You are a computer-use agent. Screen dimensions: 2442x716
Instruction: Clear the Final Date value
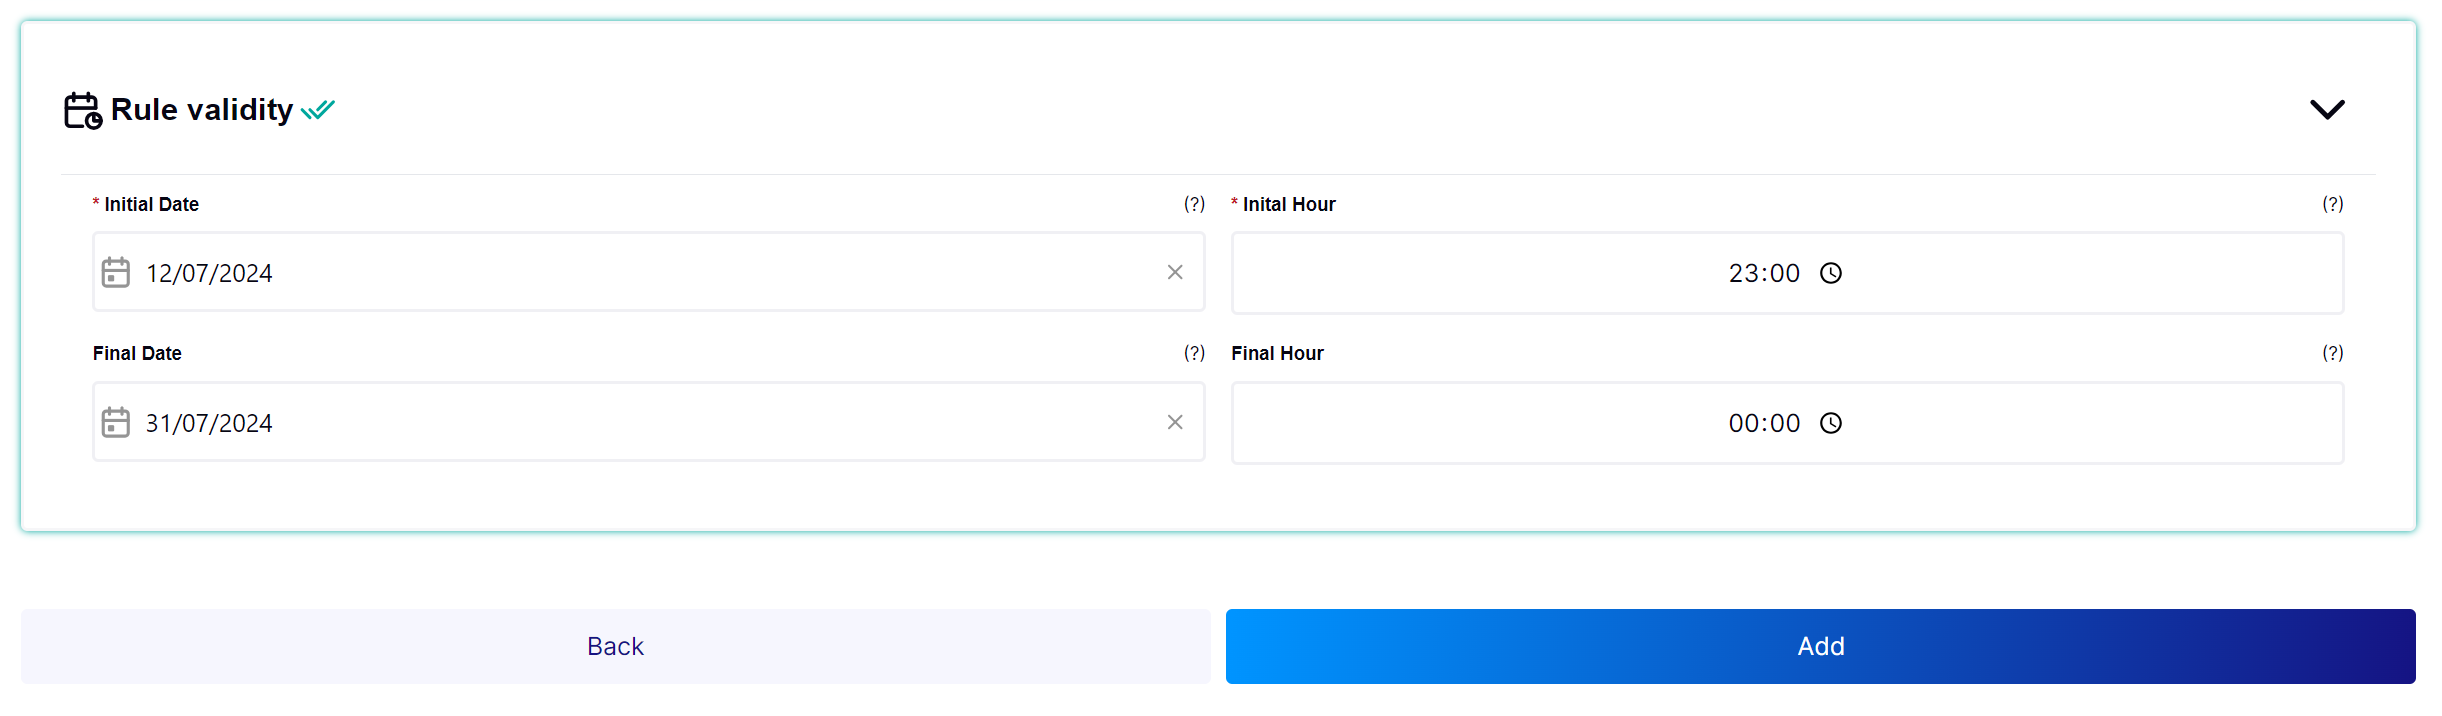1175,422
